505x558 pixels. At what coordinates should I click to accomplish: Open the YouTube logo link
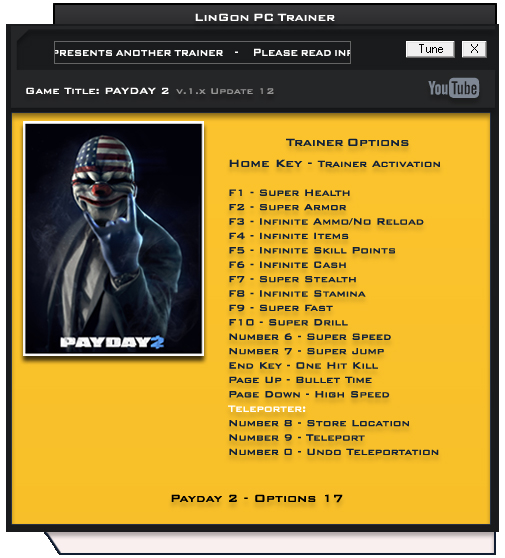click(453, 88)
